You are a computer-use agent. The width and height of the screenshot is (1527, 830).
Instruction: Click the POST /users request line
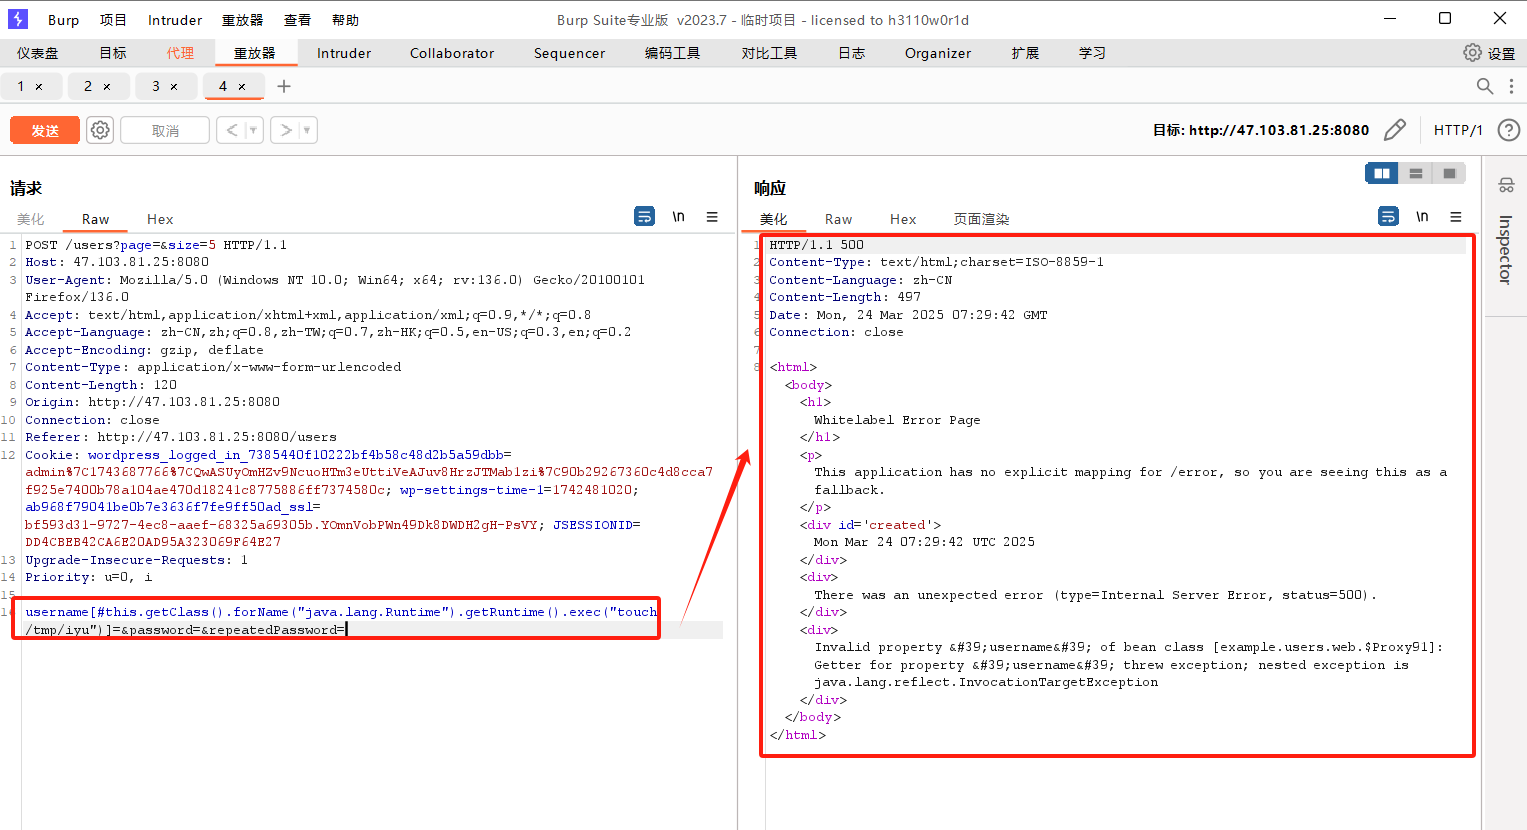[x=156, y=245]
